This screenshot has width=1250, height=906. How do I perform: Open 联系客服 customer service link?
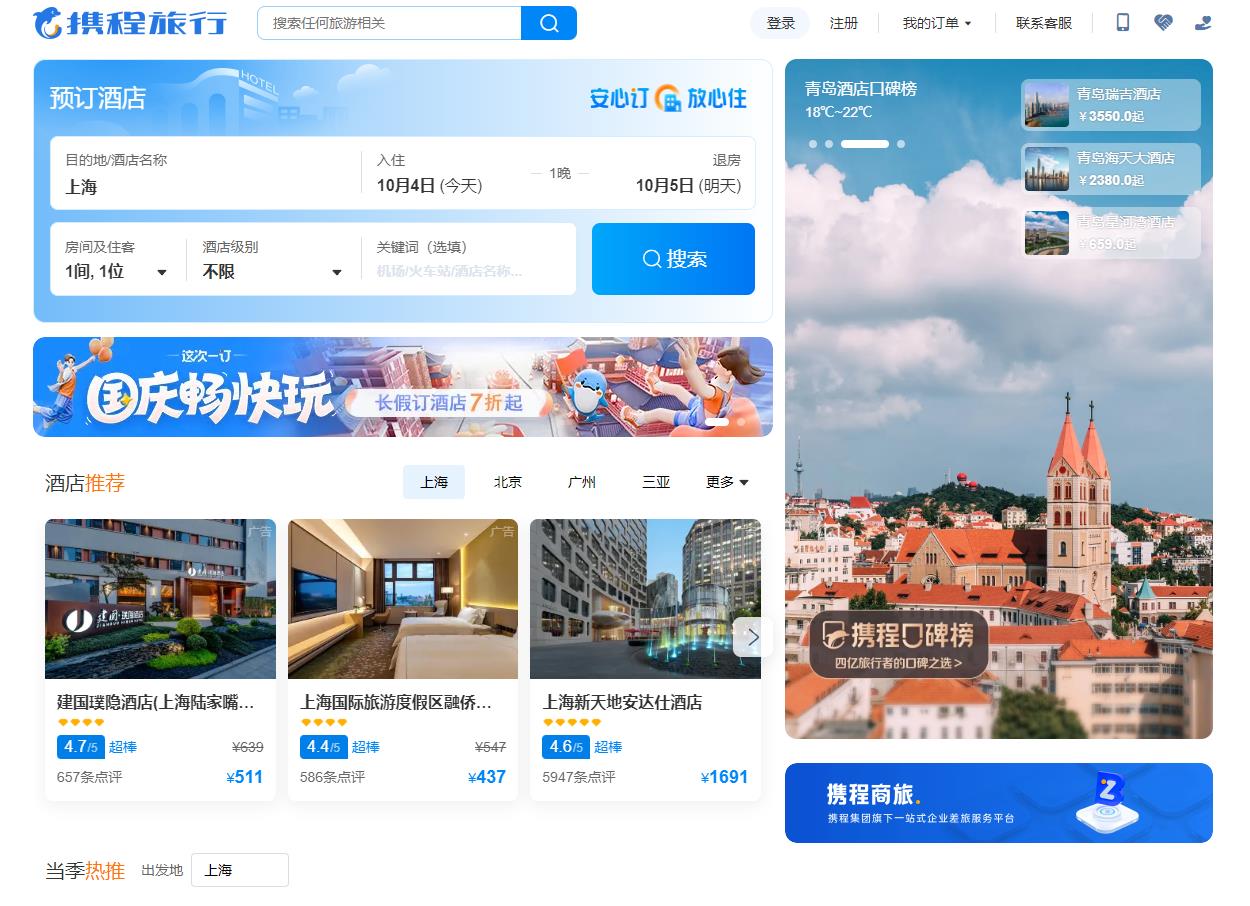[x=1044, y=23]
